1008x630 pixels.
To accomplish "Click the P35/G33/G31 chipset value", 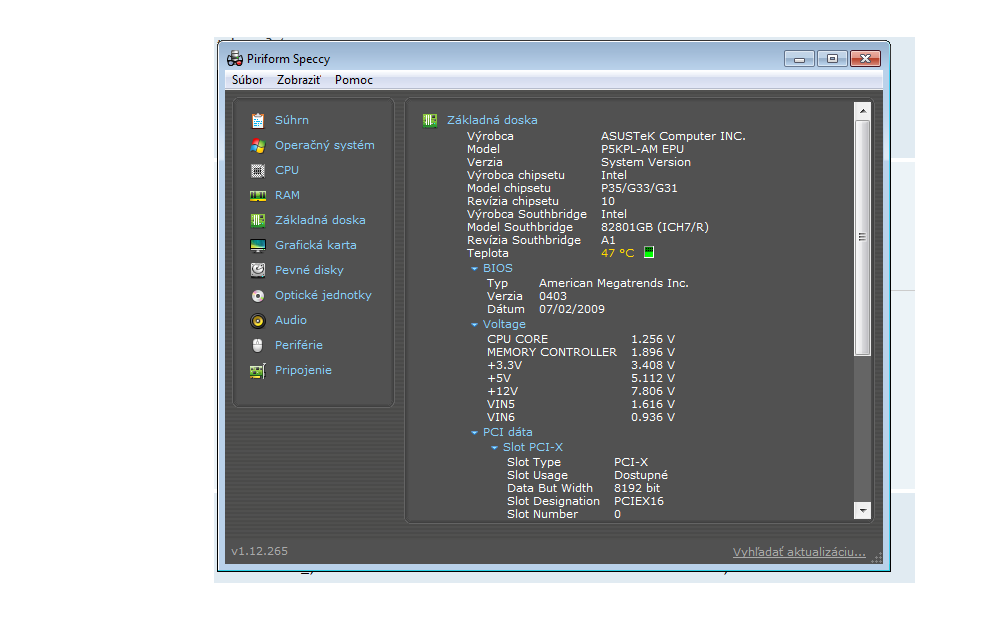I will pyautogui.click(x=639, y=188).
